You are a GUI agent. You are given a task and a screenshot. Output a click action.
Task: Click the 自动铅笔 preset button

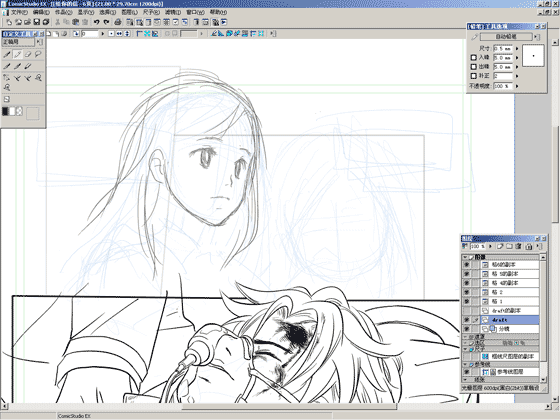coord(506,37)
